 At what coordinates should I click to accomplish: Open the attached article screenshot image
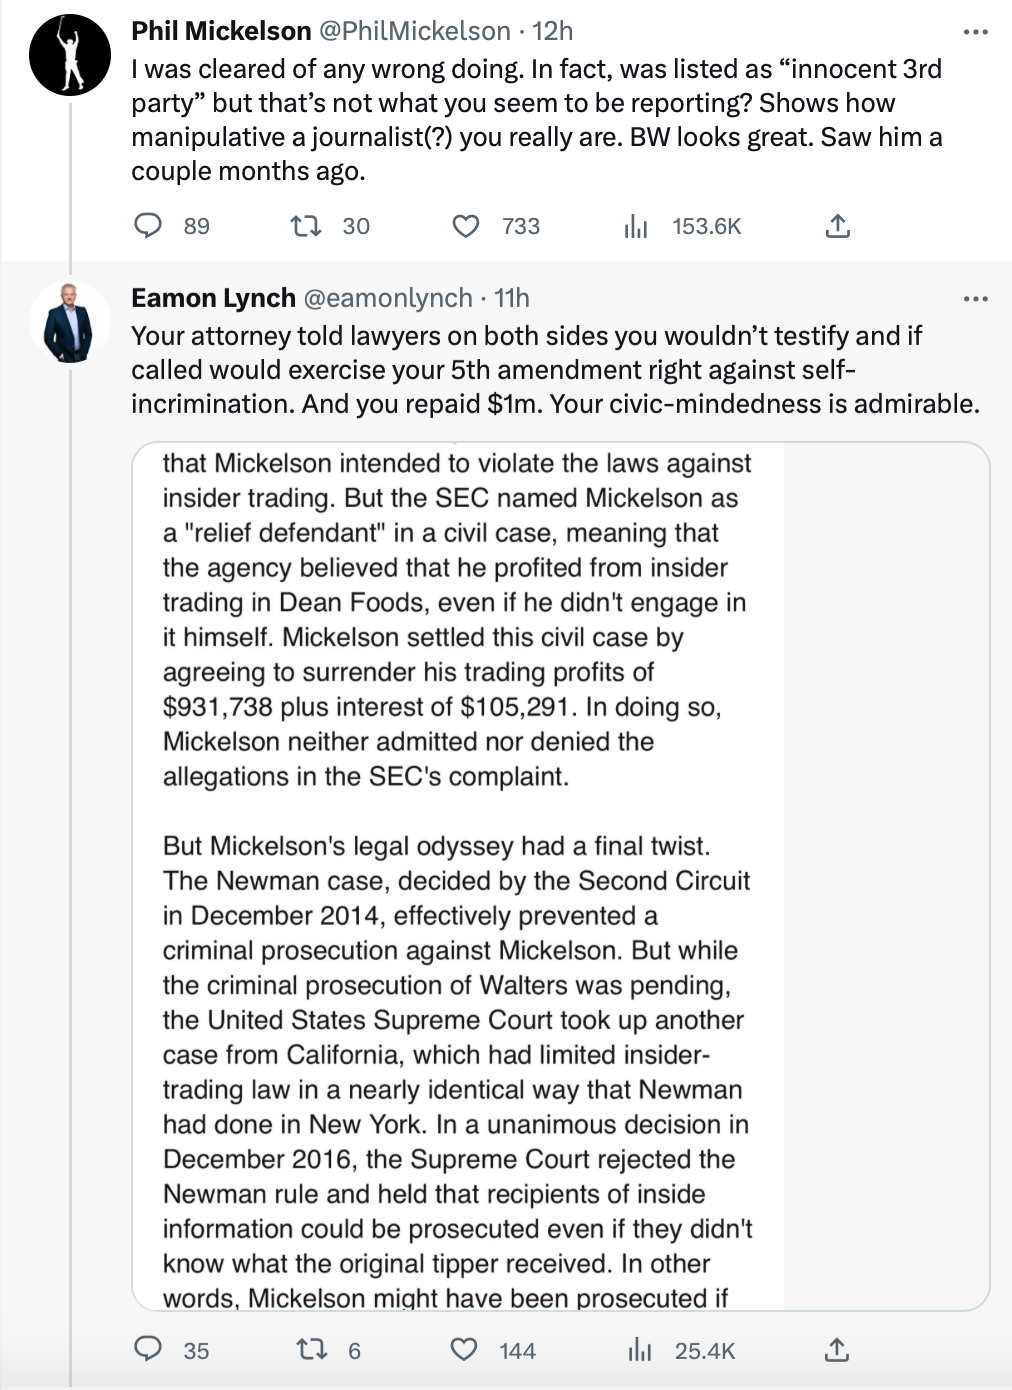coord(560,876)
